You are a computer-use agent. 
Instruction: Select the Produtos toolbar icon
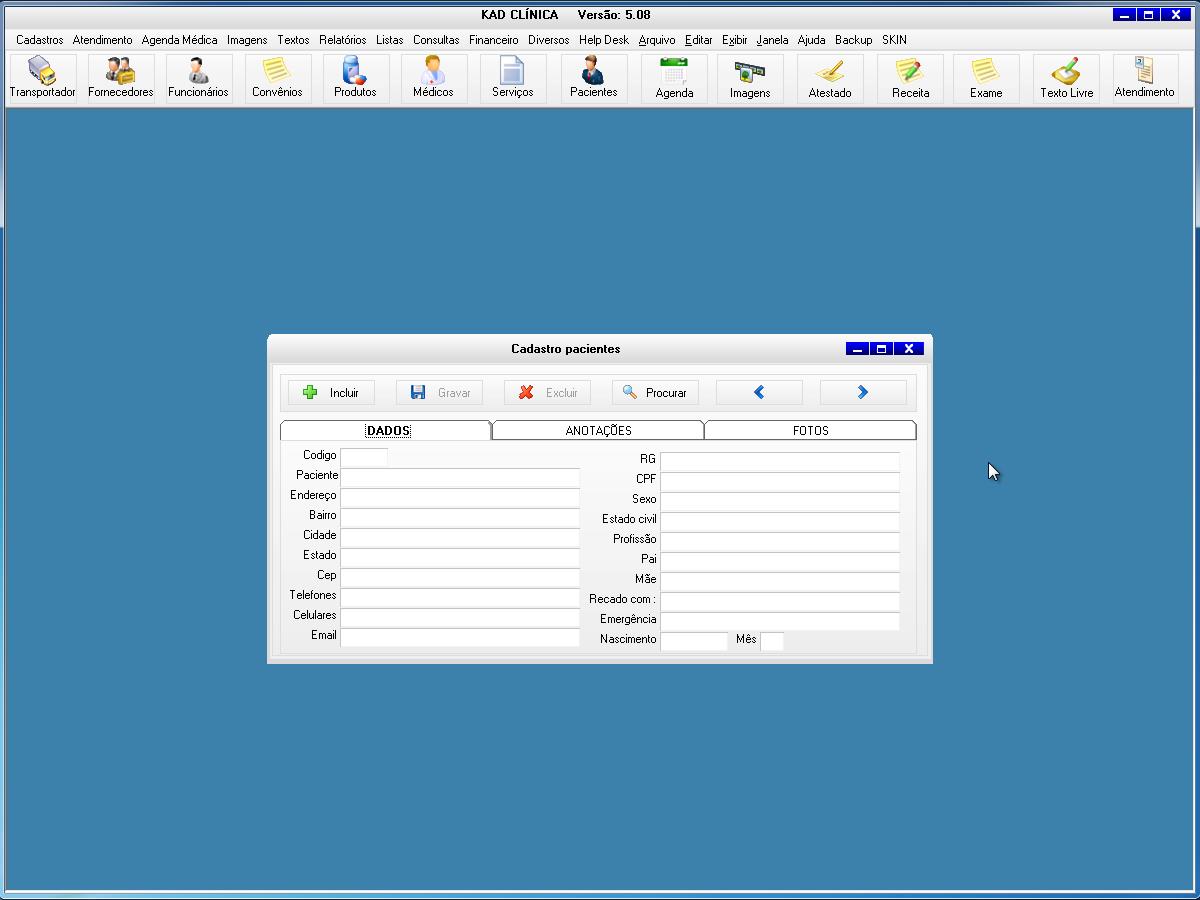coord(355,78)
